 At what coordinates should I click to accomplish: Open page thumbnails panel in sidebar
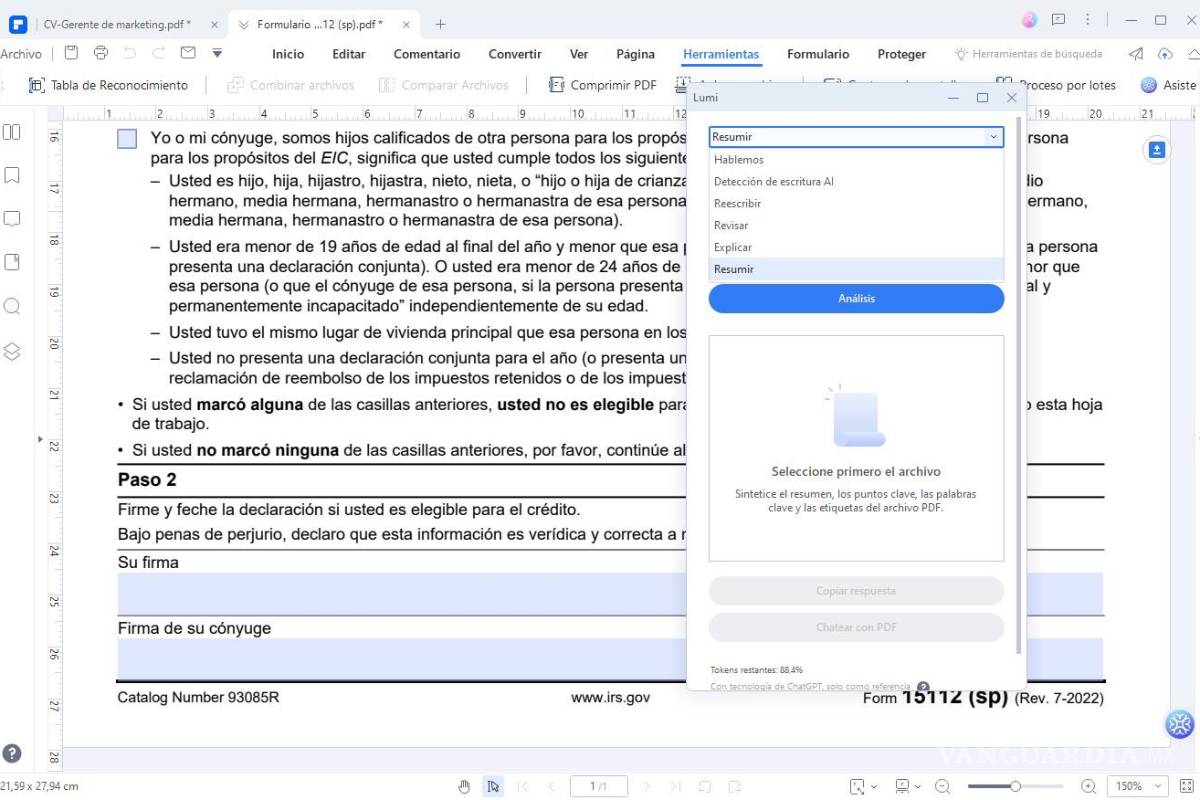[x=12, y=131]
